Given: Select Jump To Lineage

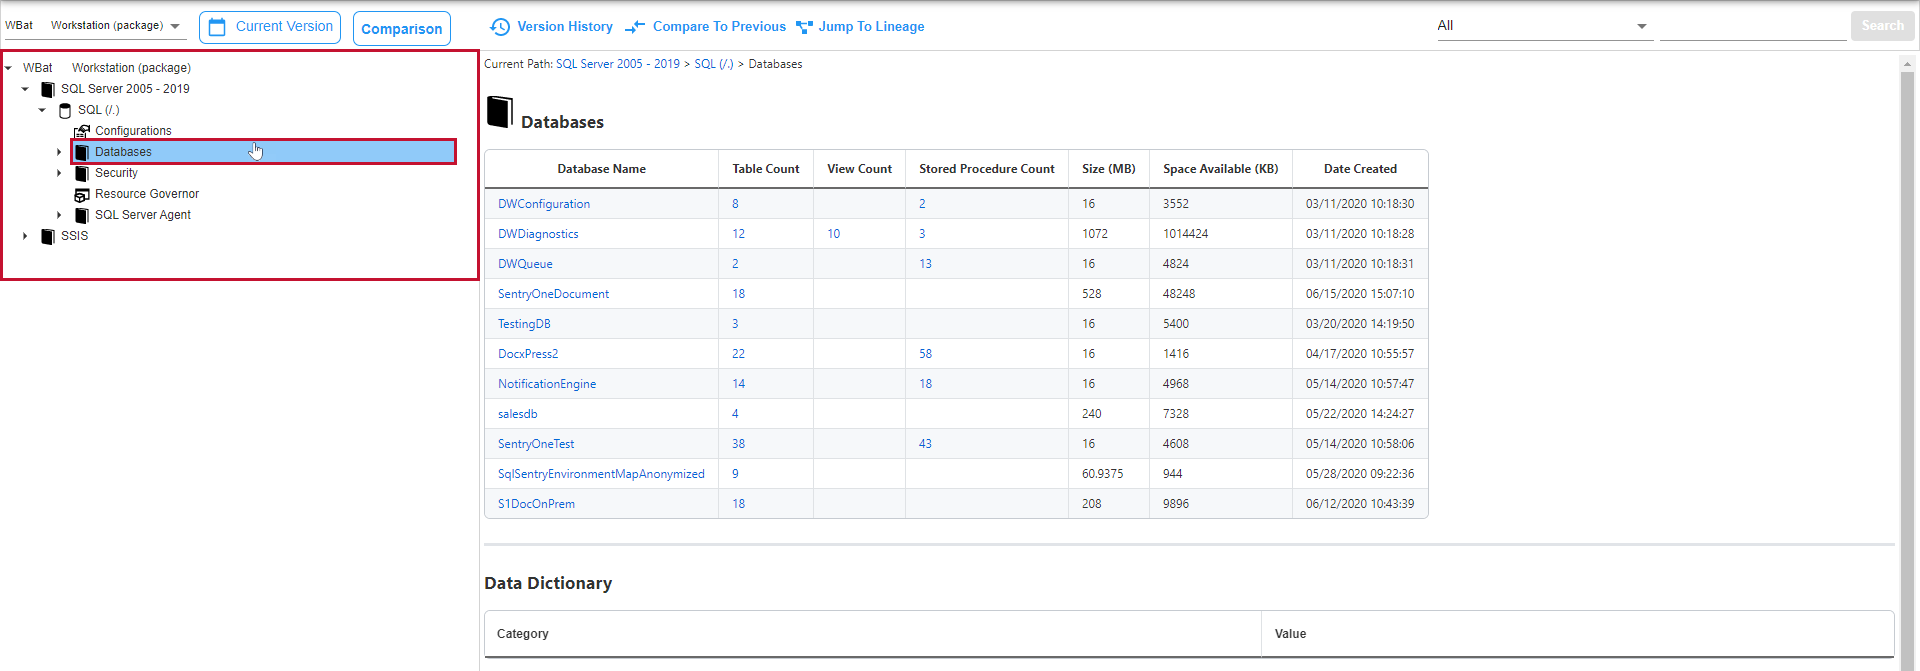Looking at the screenshot, I should click(x=860, y=27).
